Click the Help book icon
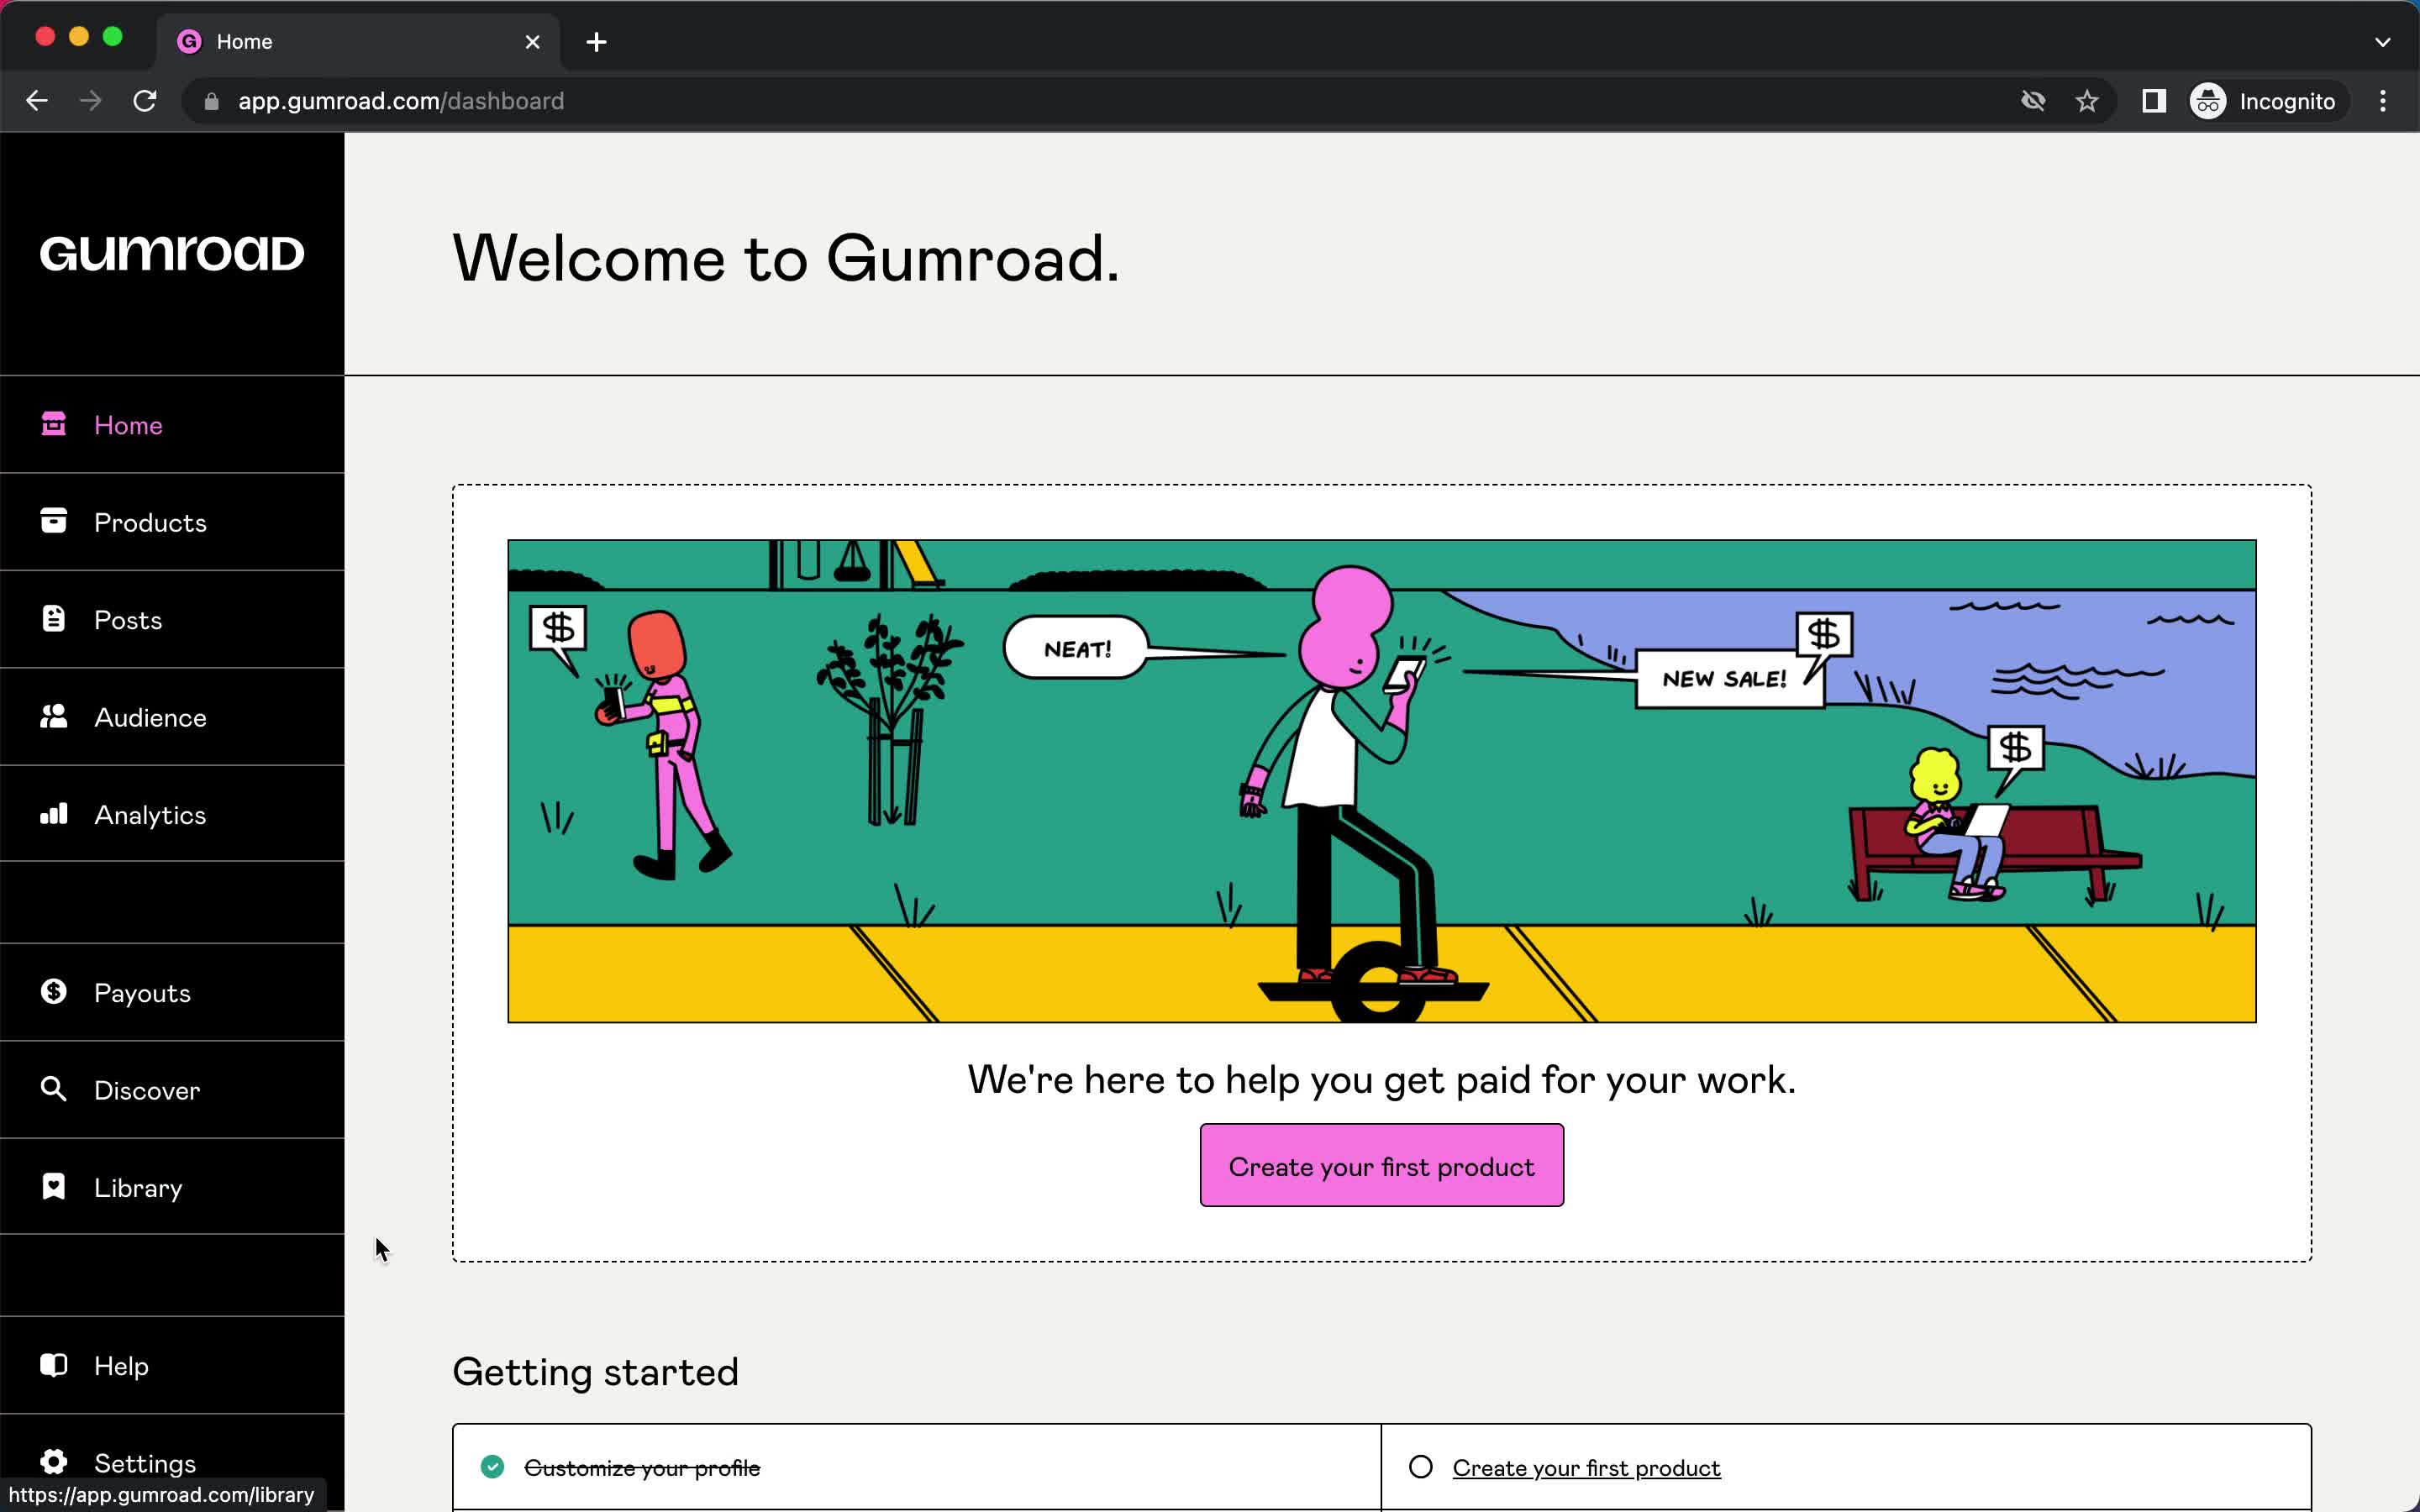The height and width of the screenshot is (1512, 2420). tap(53, 1365)
